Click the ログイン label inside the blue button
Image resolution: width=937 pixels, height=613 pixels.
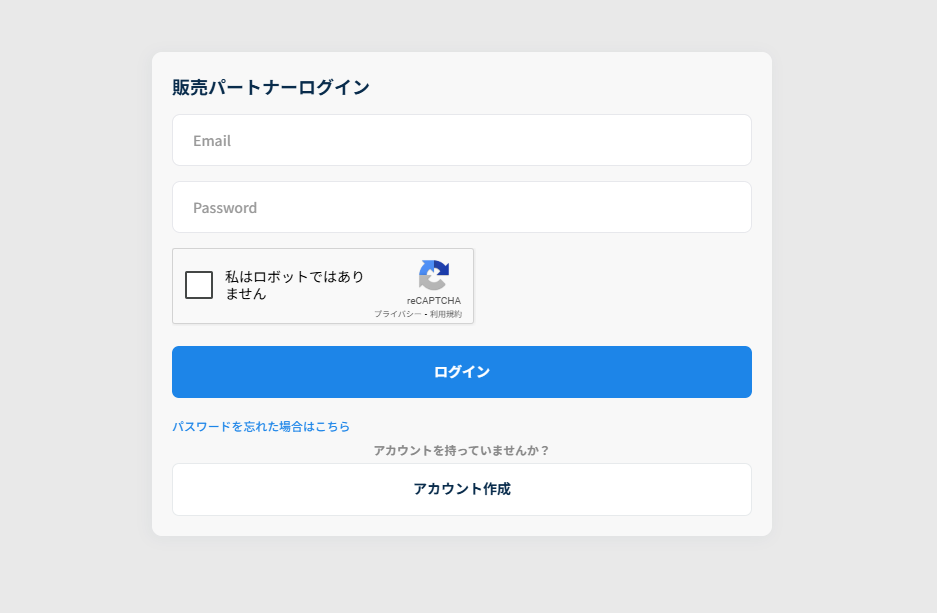pos(462,372)
